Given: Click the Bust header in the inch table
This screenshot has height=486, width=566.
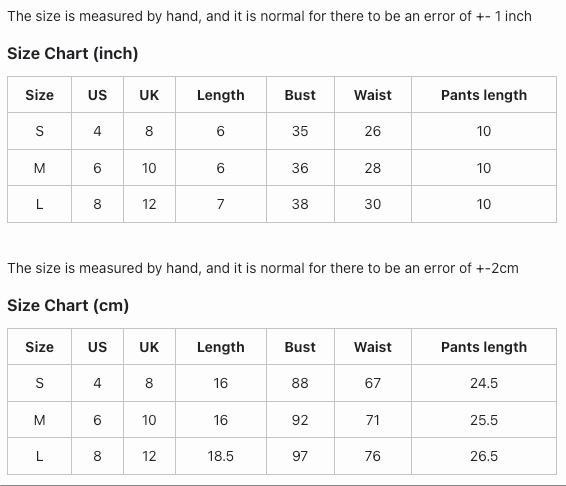Looking at the screenshot, I should [x=300, y=95].
